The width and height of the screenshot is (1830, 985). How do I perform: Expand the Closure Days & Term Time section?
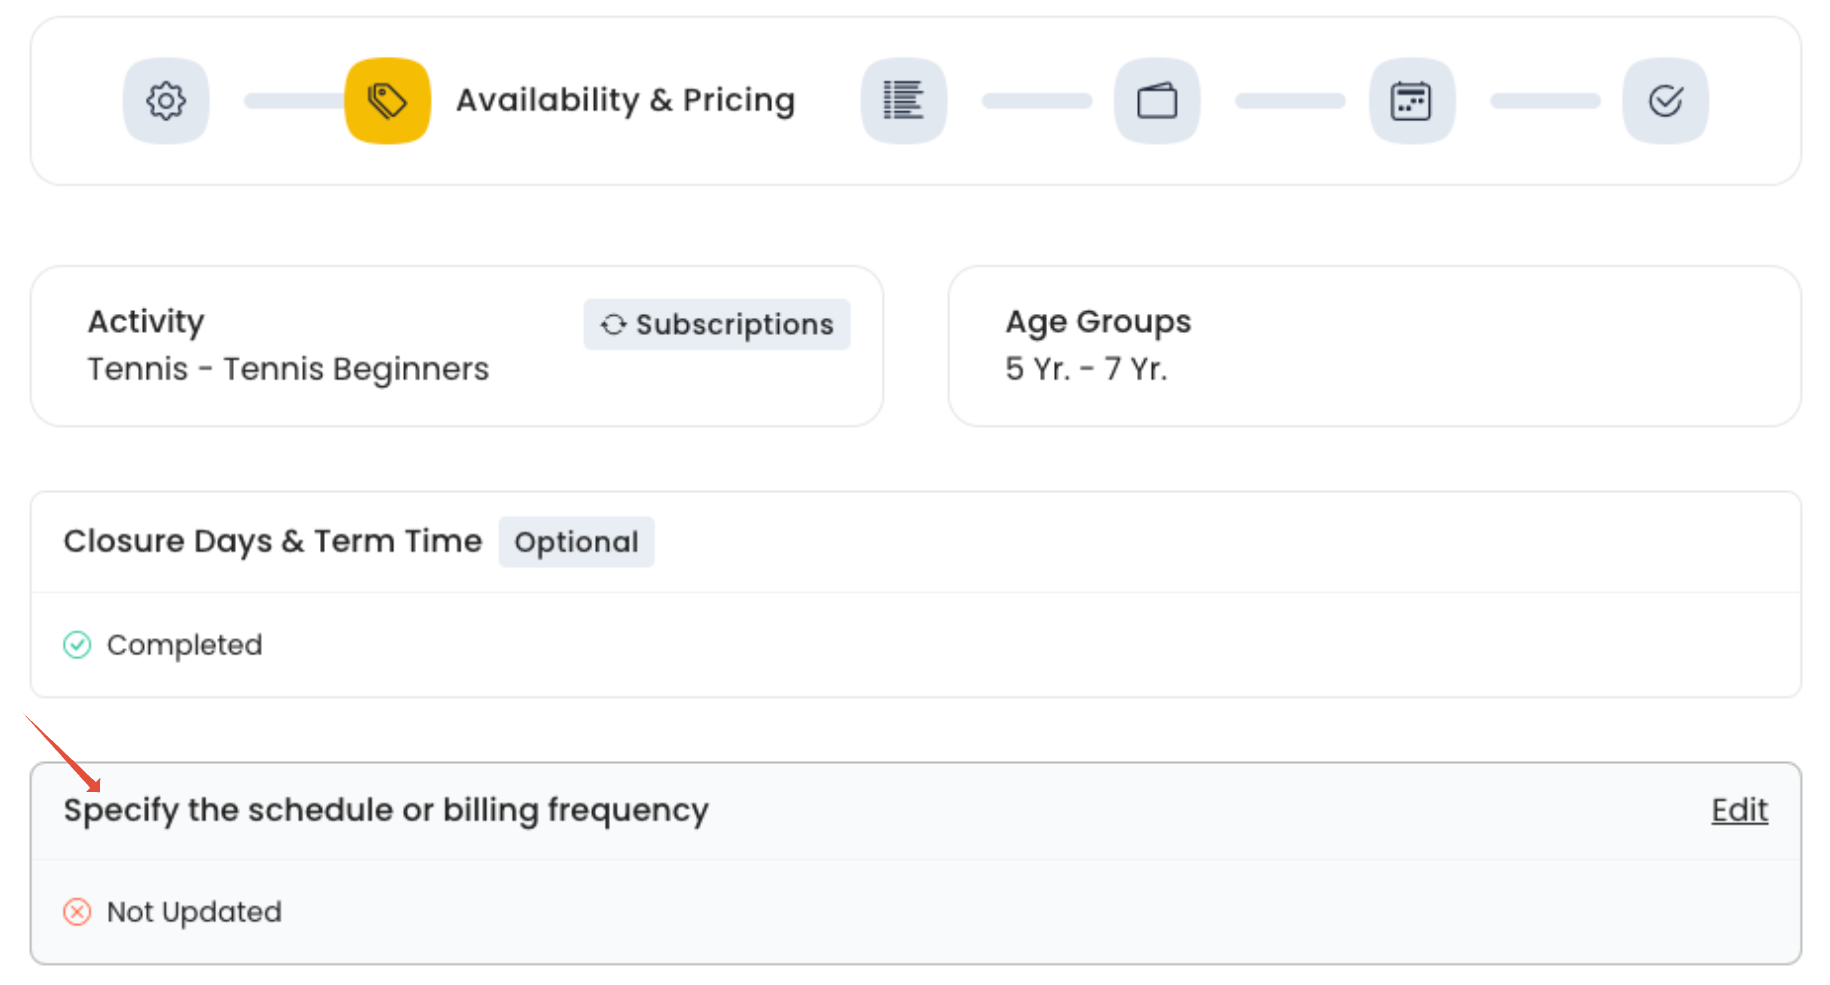[x=272, y=541]
